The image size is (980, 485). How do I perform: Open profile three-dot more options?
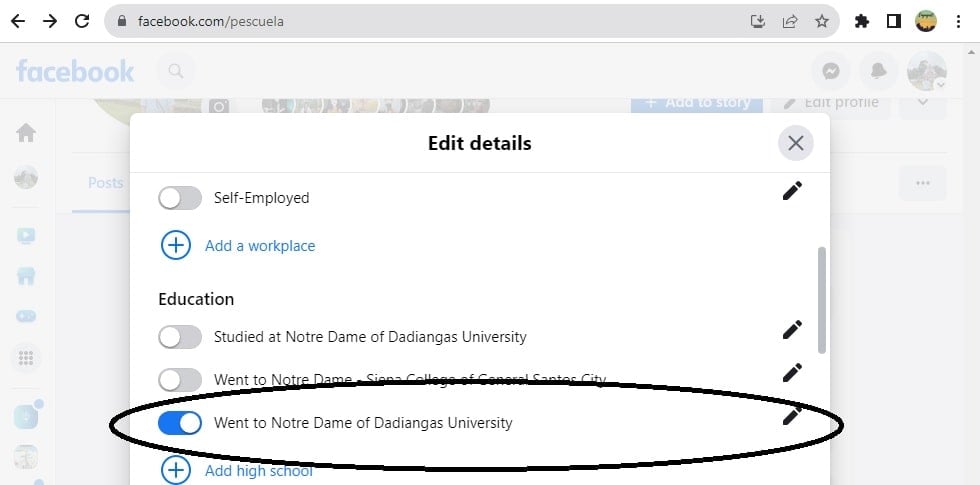click(922, 183)
